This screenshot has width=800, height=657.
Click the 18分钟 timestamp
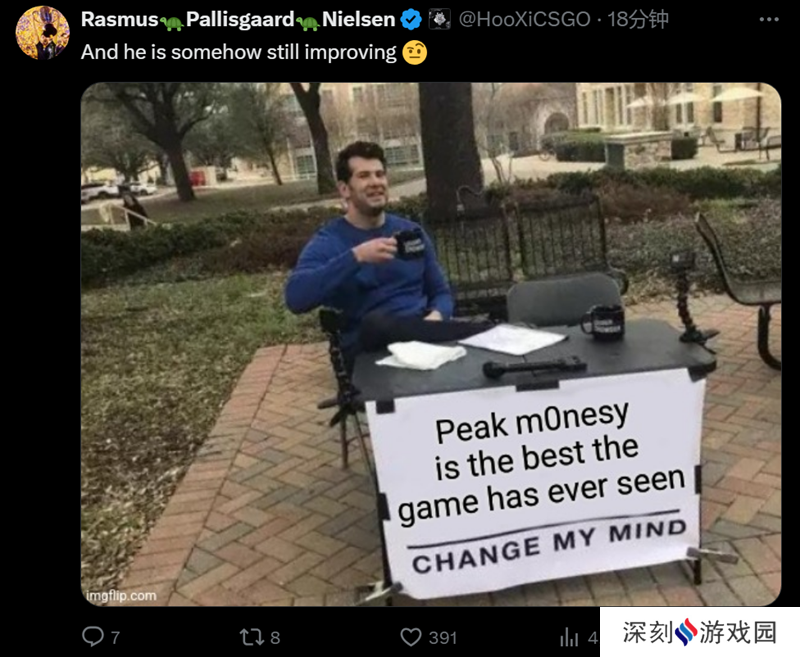point(638,19)
